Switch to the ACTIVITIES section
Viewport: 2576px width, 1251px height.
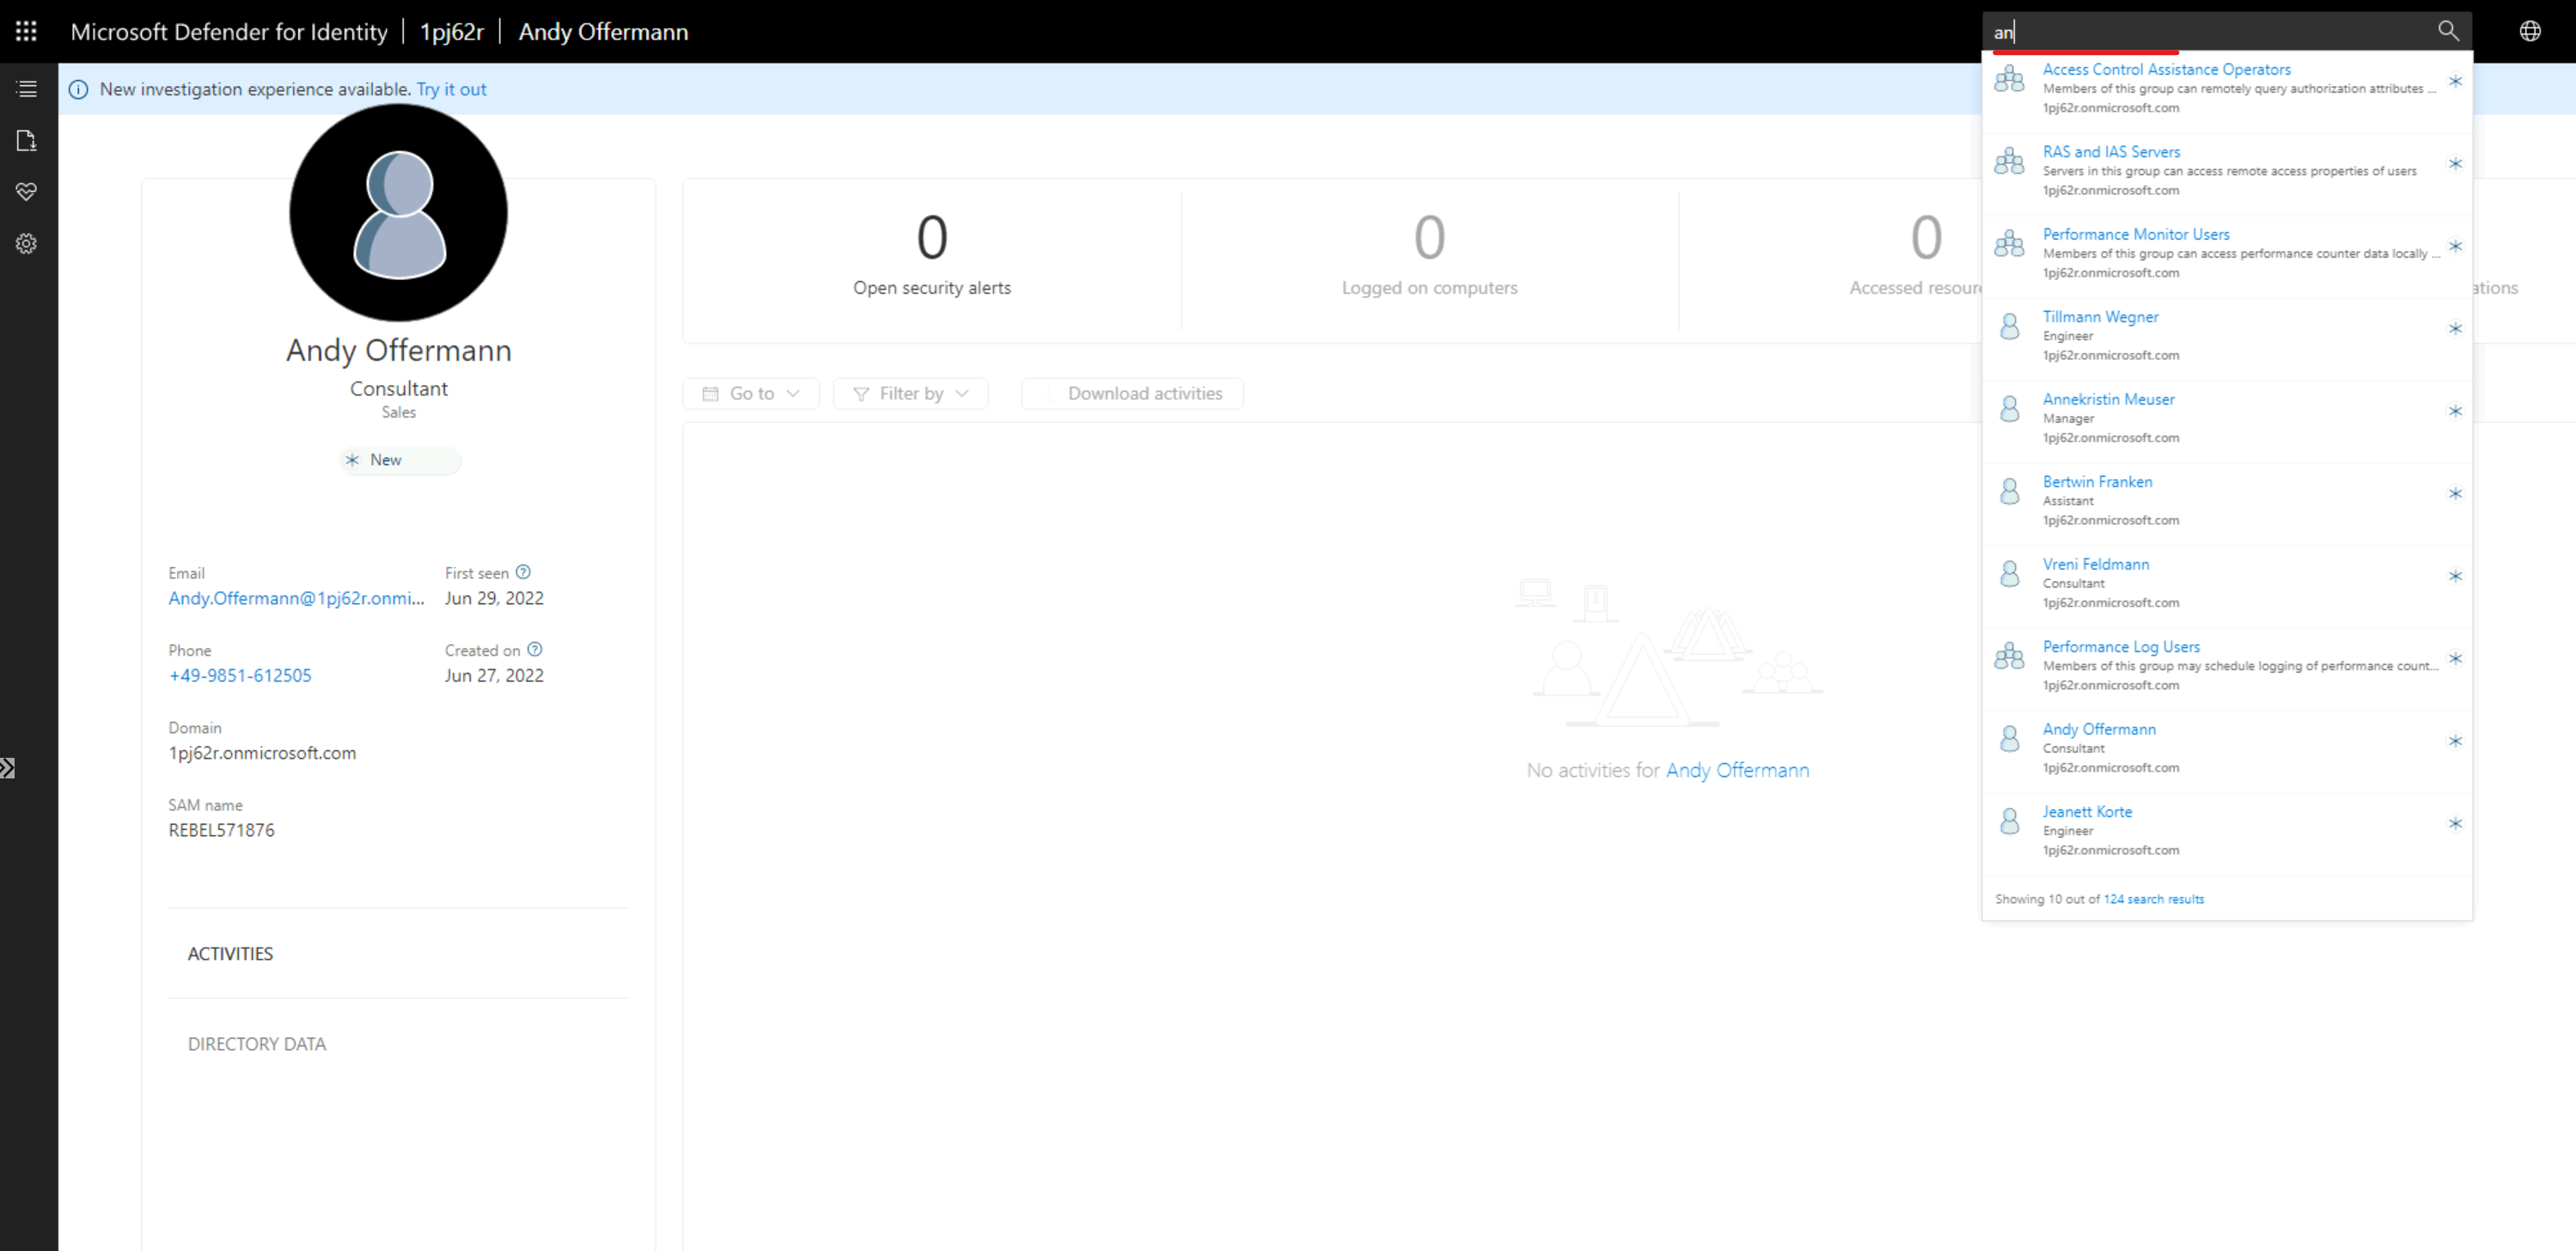click(230, 953)
